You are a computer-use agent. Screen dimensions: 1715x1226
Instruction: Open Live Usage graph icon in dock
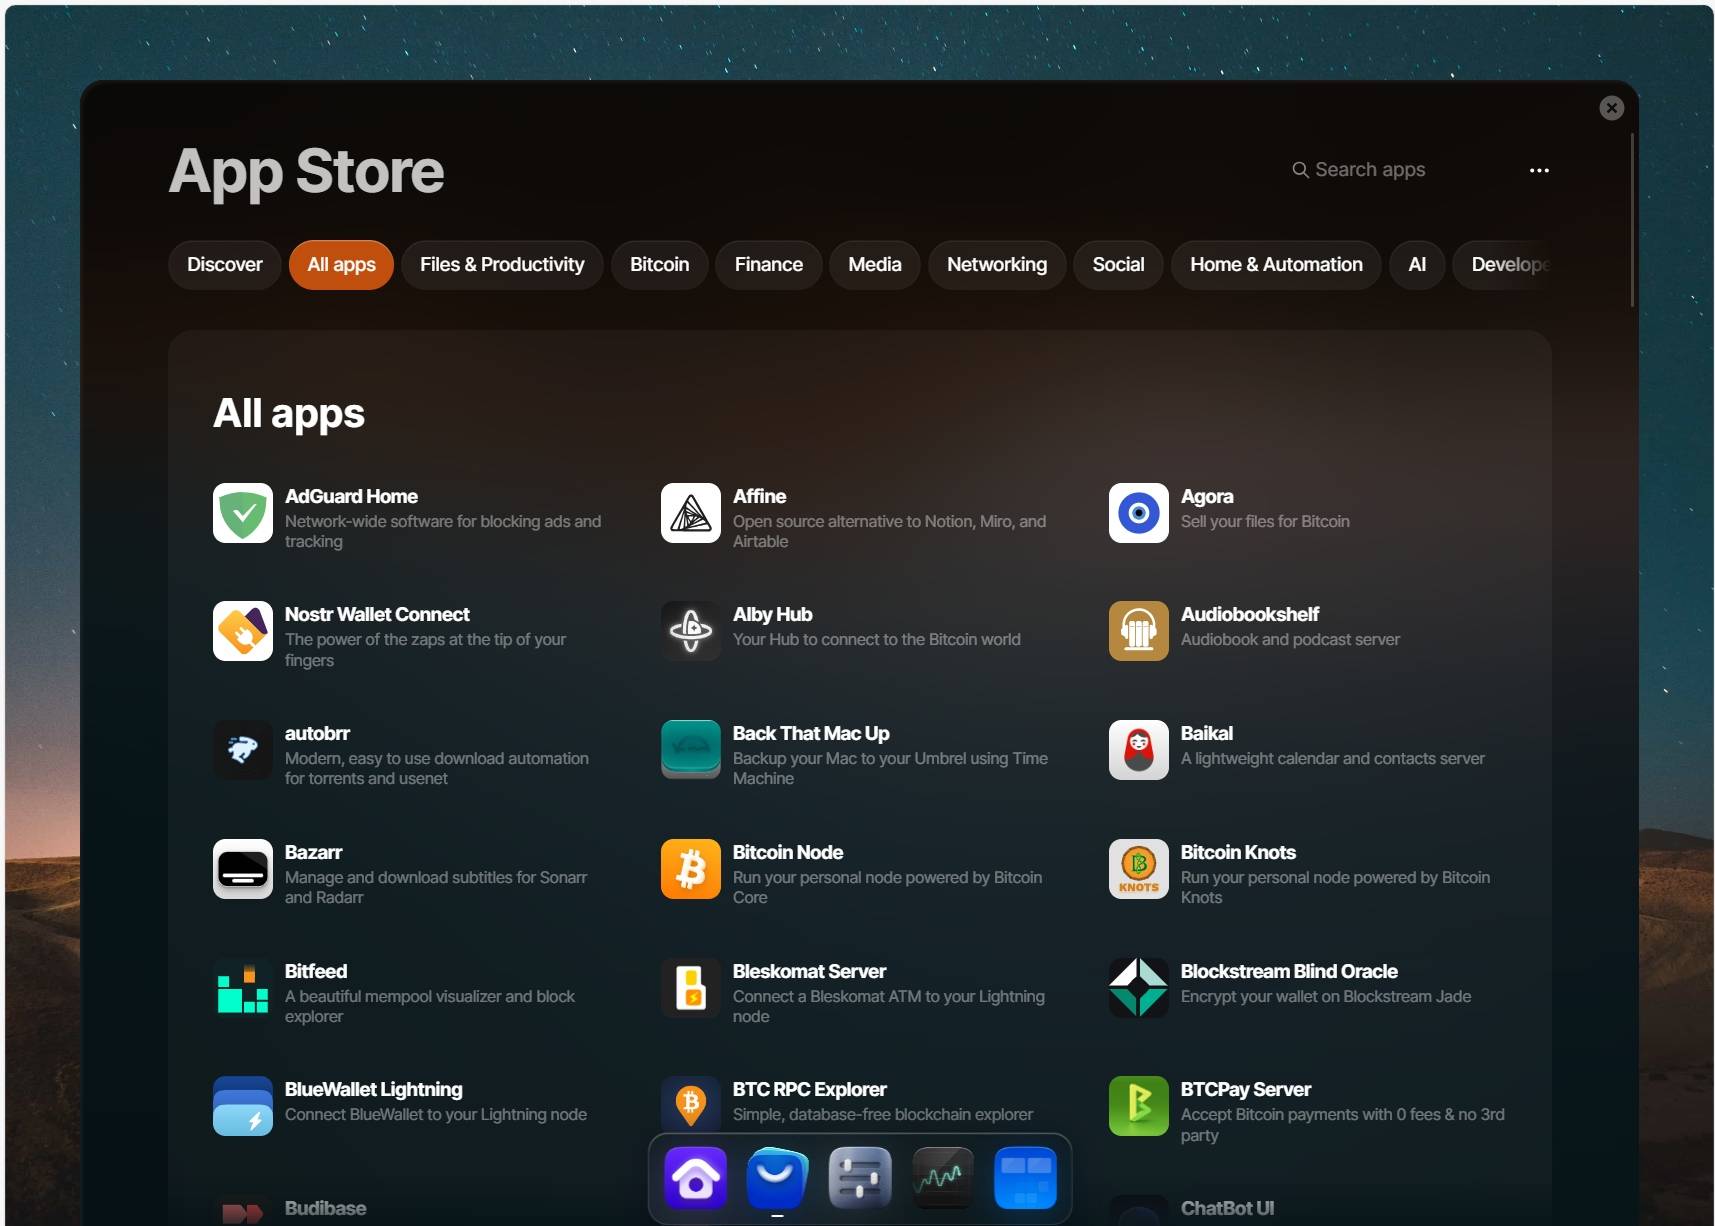[943, 1178]
